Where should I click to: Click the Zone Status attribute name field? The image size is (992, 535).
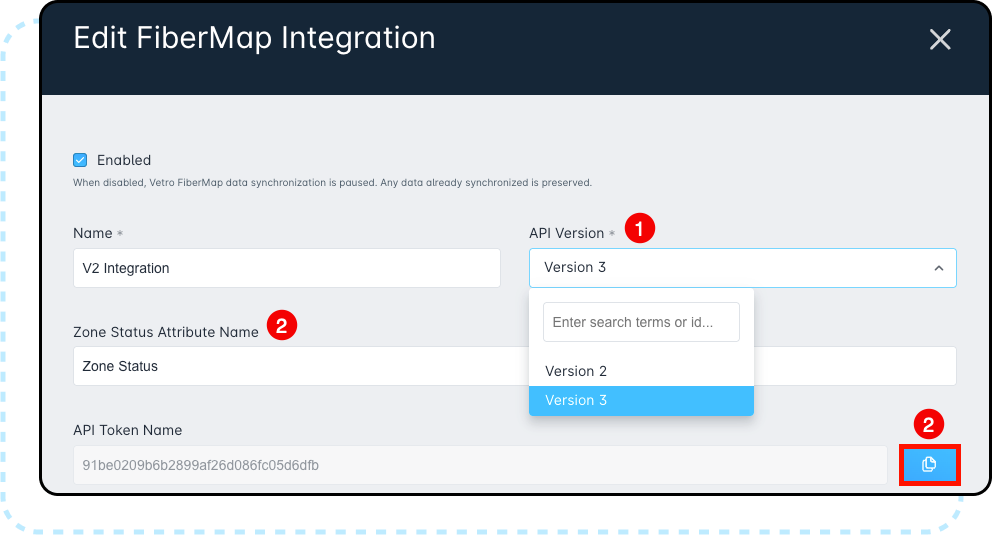[x=514, y=366]
